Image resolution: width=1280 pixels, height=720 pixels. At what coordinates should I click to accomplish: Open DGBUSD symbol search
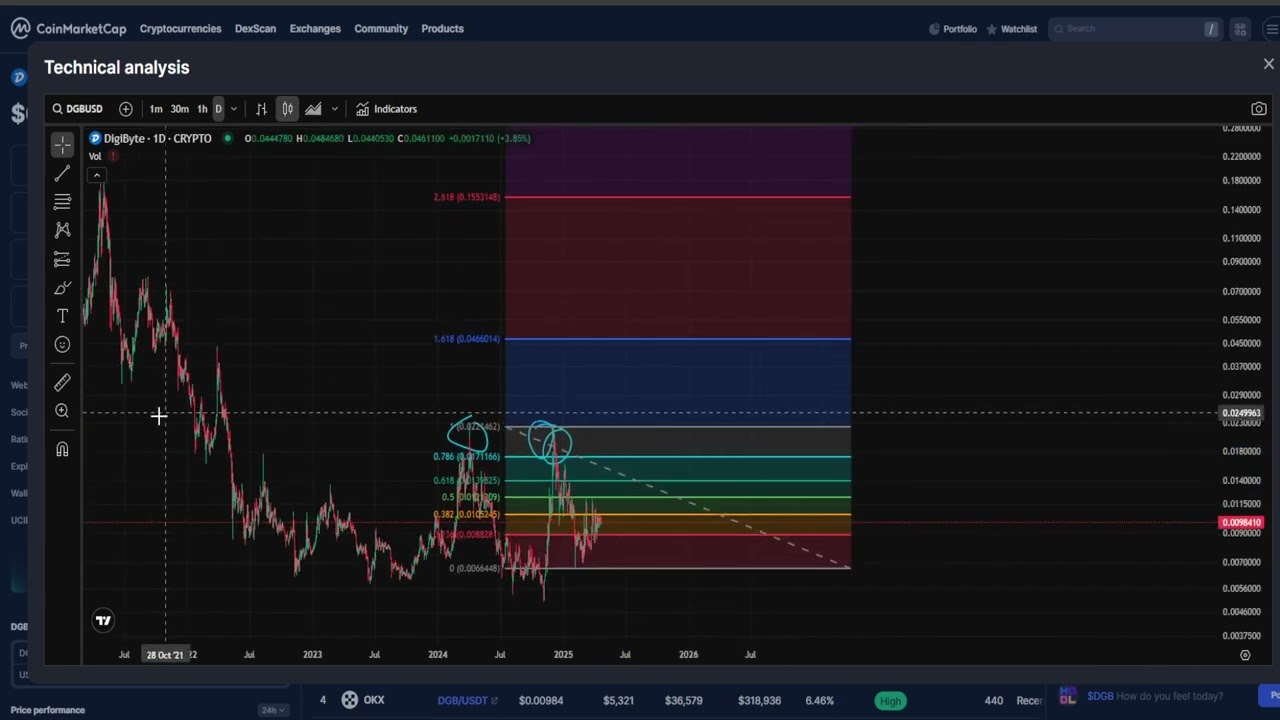[78, 109]
